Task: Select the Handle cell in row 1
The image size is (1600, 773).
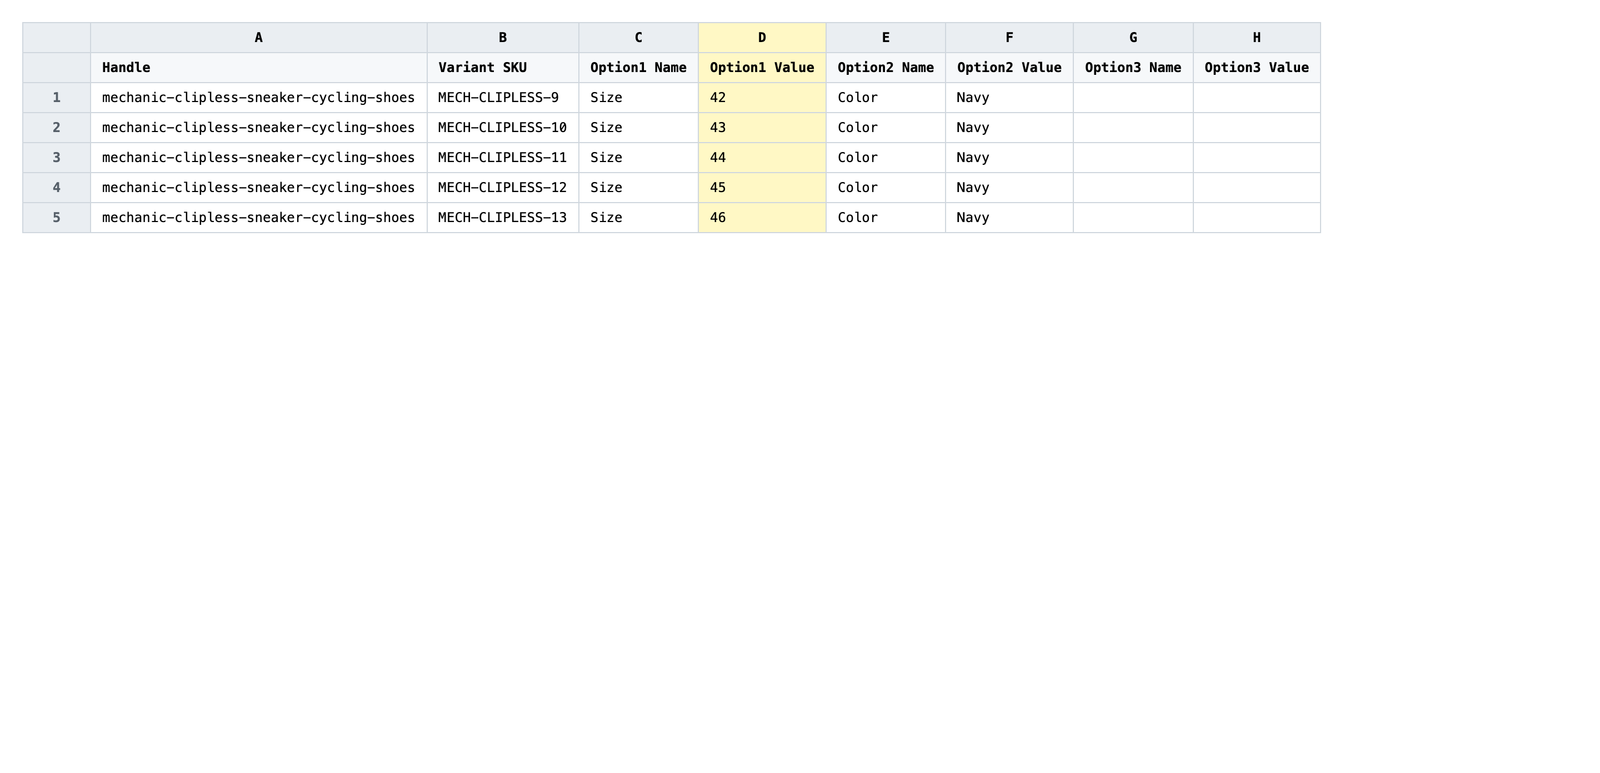Action: pyautogui.click(x=258, y=98)
